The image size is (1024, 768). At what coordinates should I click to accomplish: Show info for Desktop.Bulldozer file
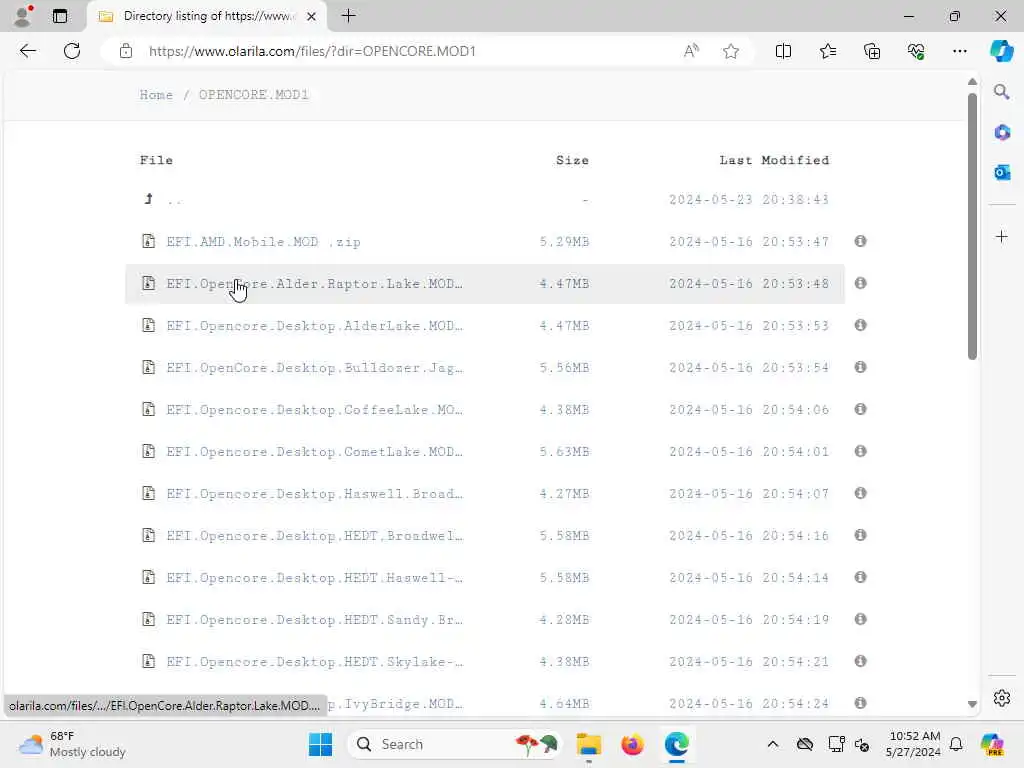point(860,367)
